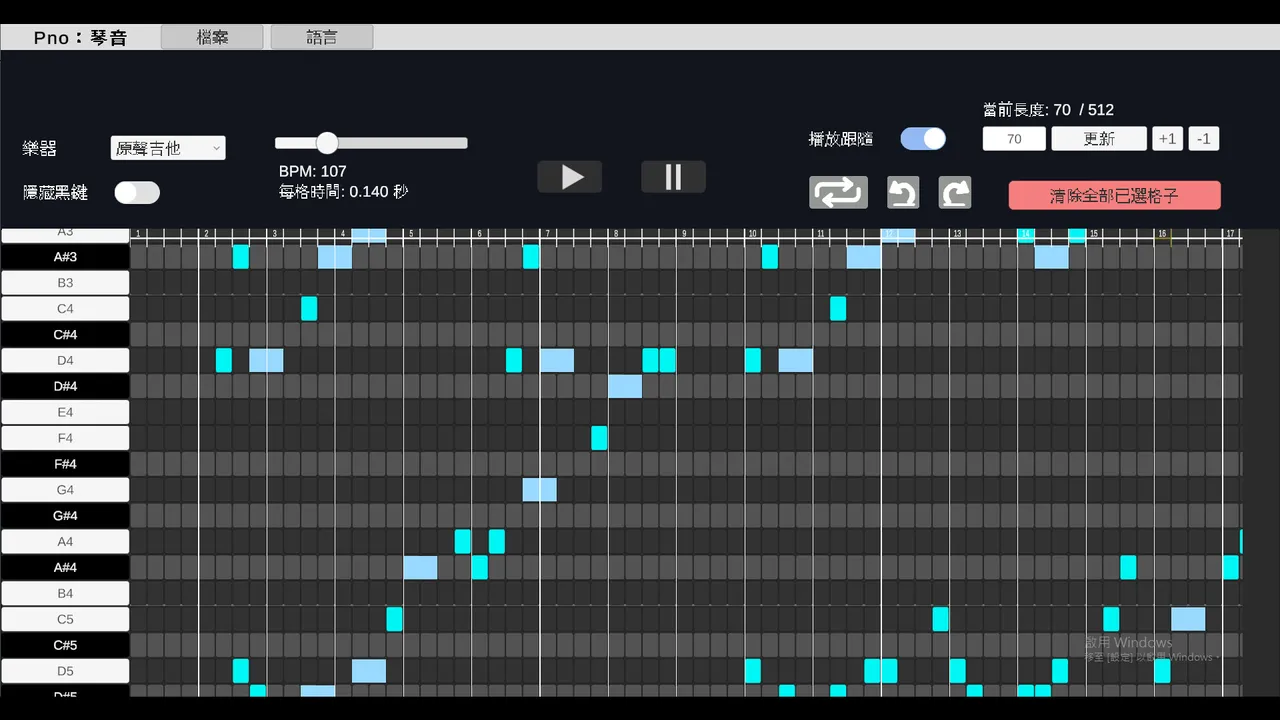Click the red 清除全部已選格子 button
This screenshot has width=1280, height=720.
pyautogui.click(x=1114, y=196)
